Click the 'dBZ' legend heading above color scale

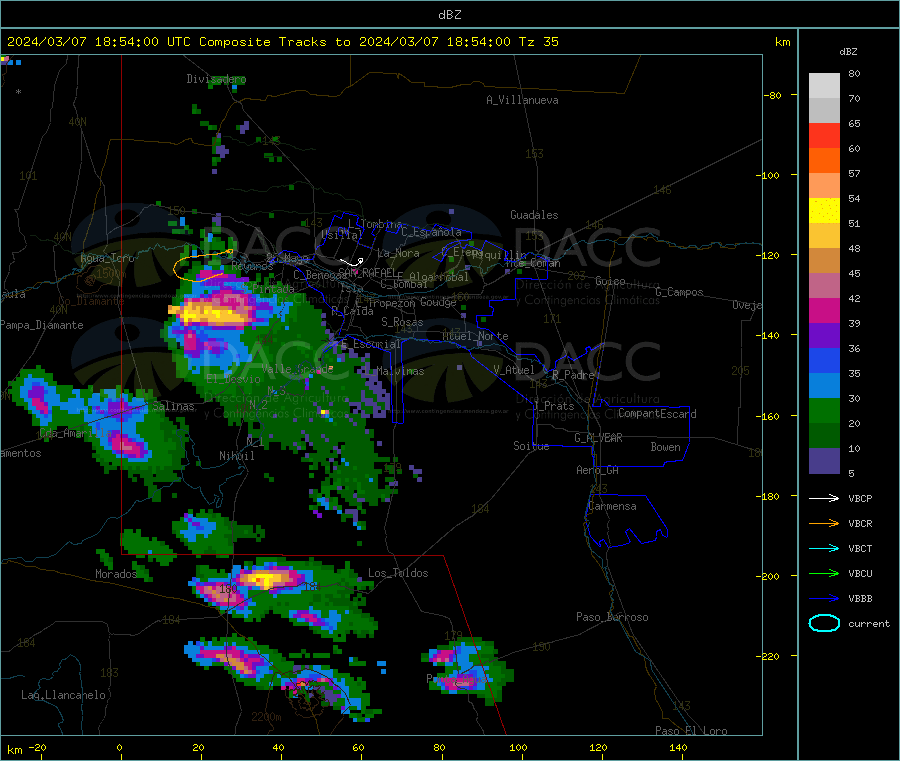pos(848,52)
